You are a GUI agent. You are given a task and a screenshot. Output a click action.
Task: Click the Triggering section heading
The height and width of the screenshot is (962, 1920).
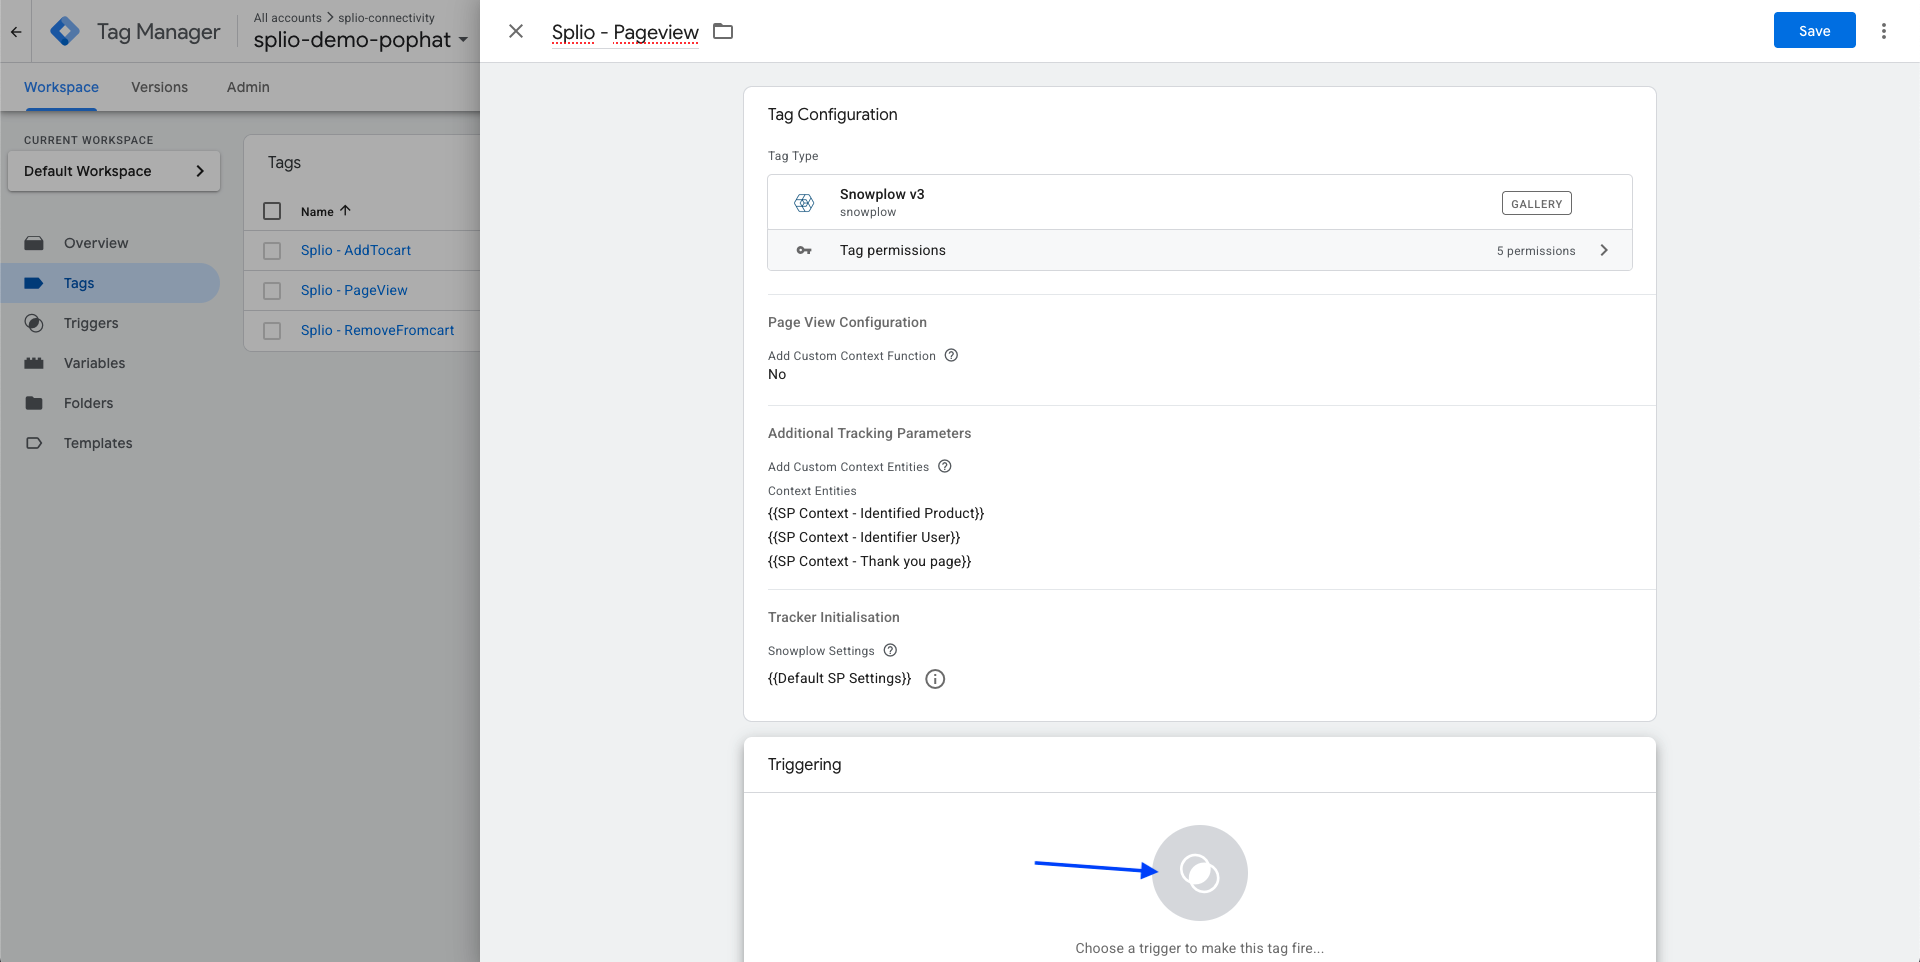click(805, 764)
